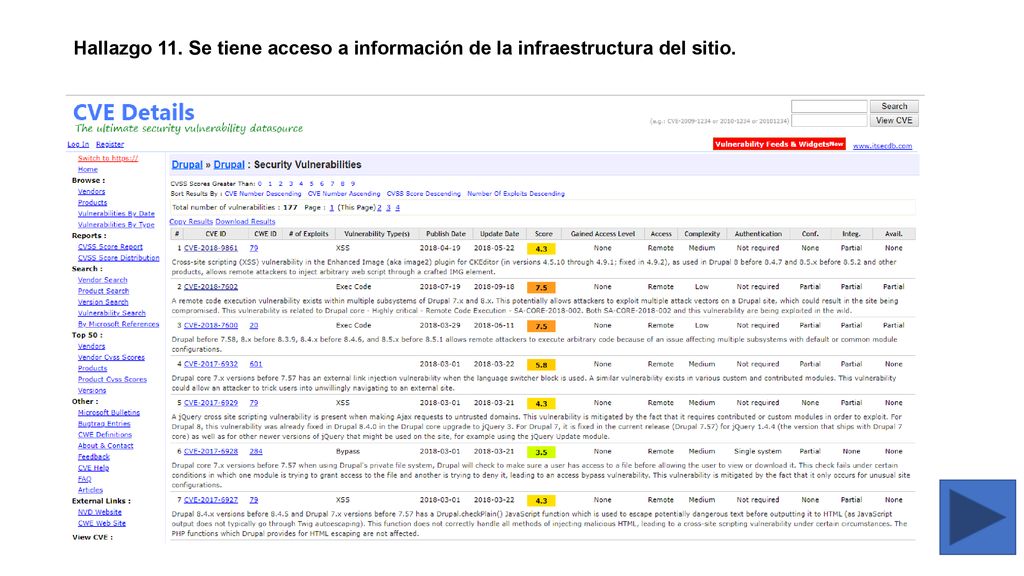
Task: Open Vendor Search link
Action: (103, 280)
